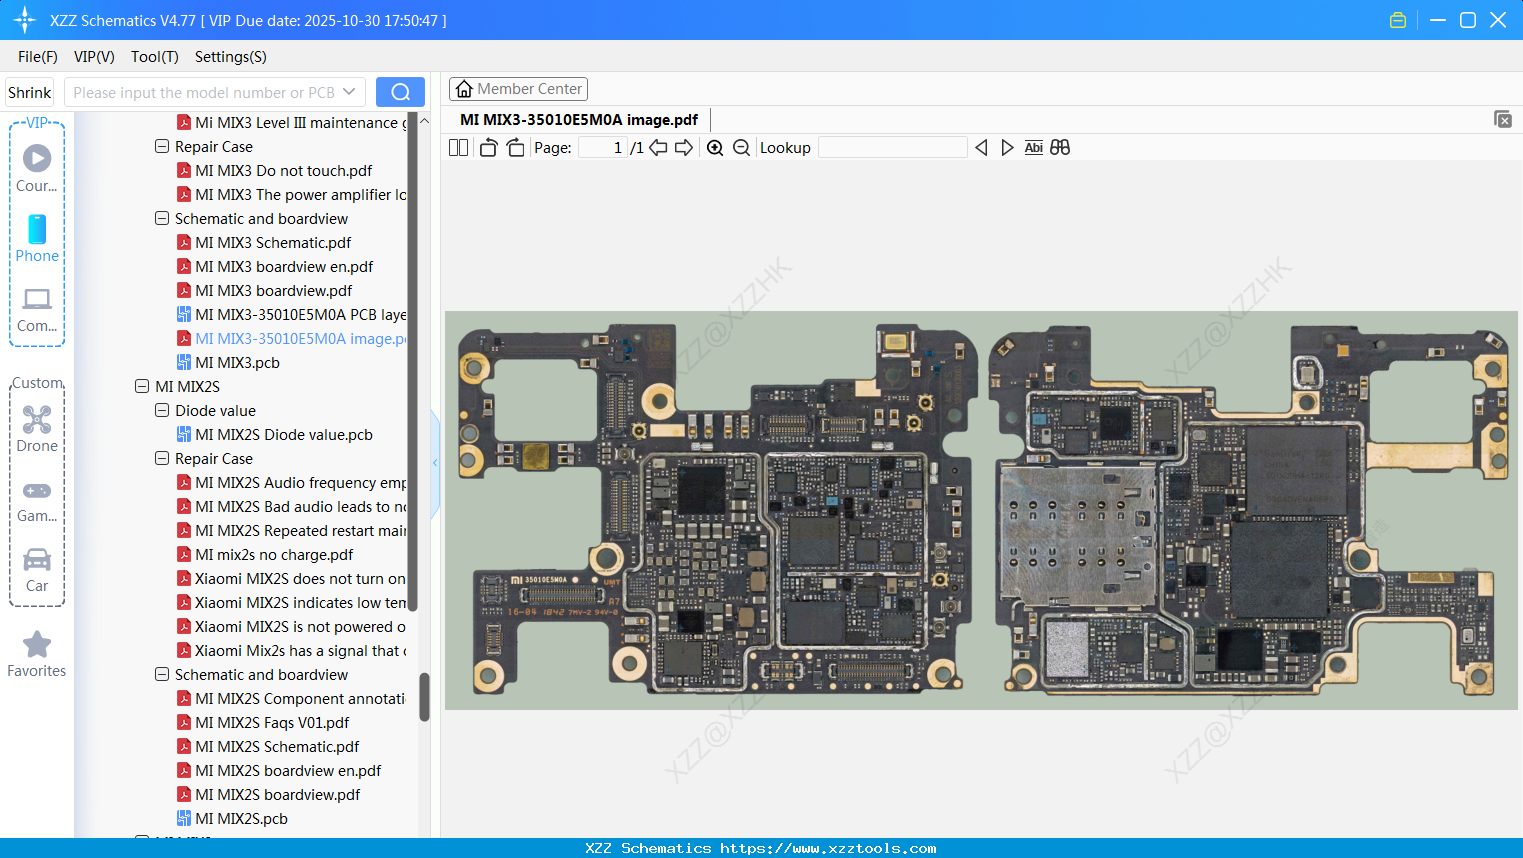Viewport: 1523px width, 858px height.
Task: Collapse the MI MIX2S tree node
Action: click(x=142, y=387)
